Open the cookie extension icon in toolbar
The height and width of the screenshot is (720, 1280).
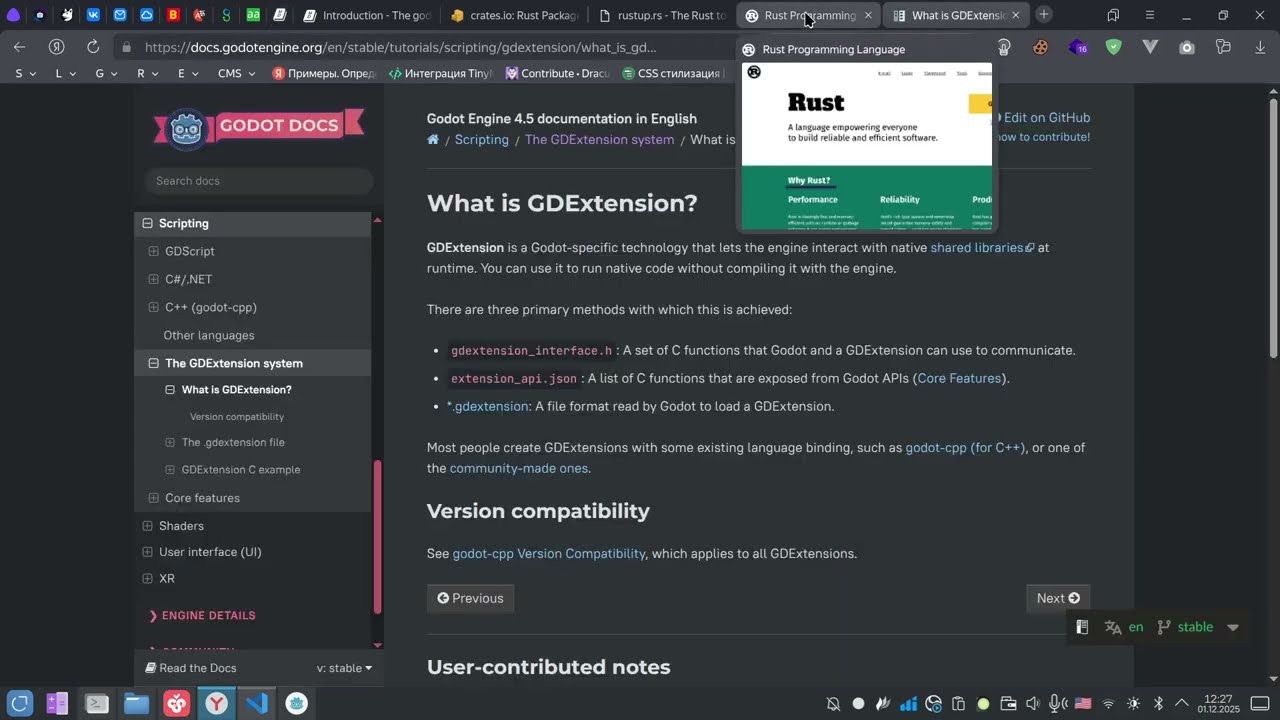click(1041, 47)
